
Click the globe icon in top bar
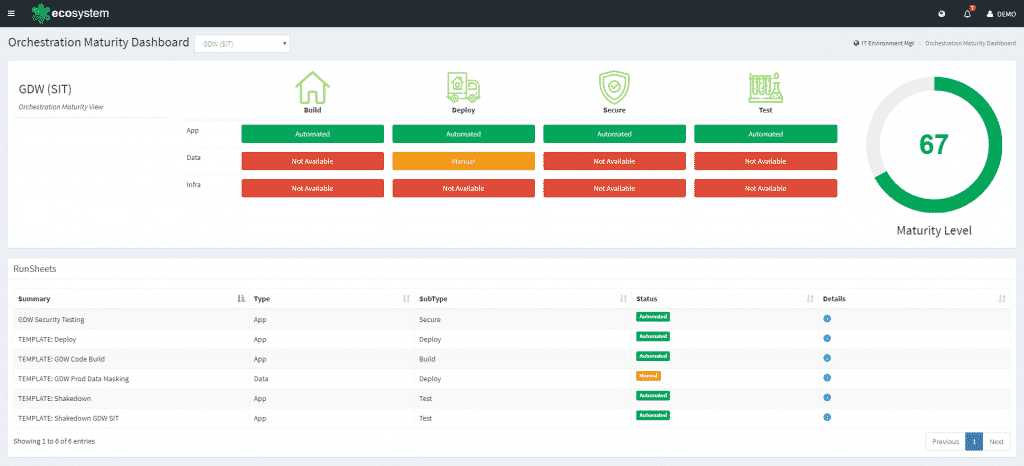(941, 14)
